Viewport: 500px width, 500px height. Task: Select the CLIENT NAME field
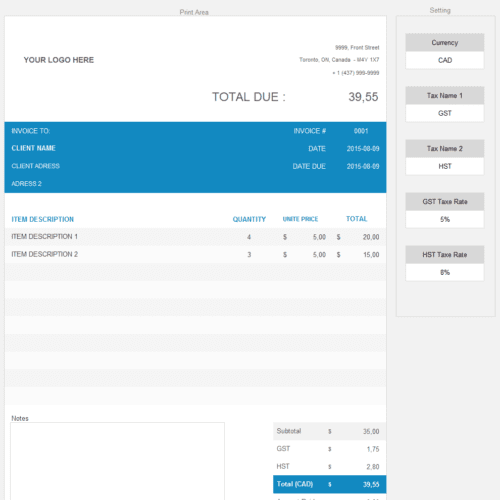[34, 148]
